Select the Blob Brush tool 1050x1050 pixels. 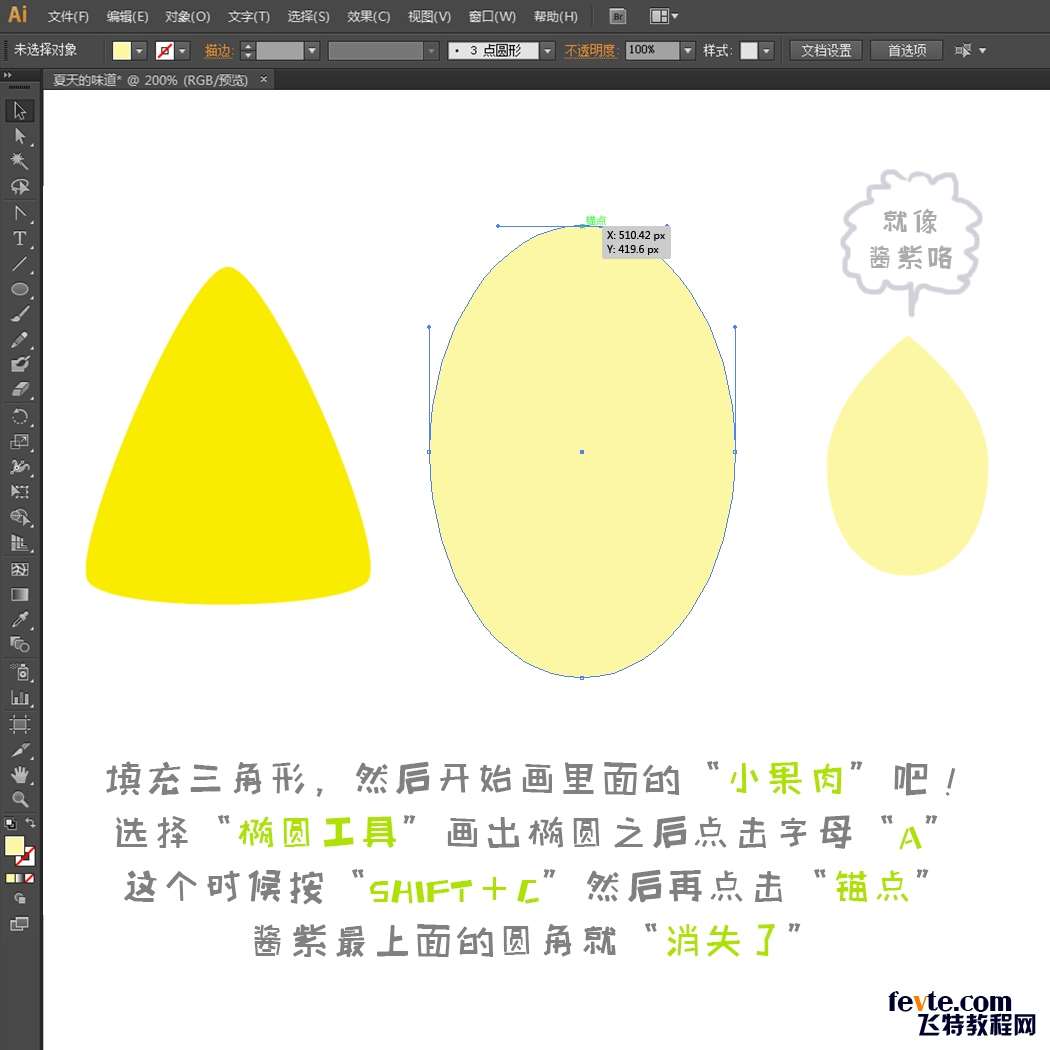(19, 364)
